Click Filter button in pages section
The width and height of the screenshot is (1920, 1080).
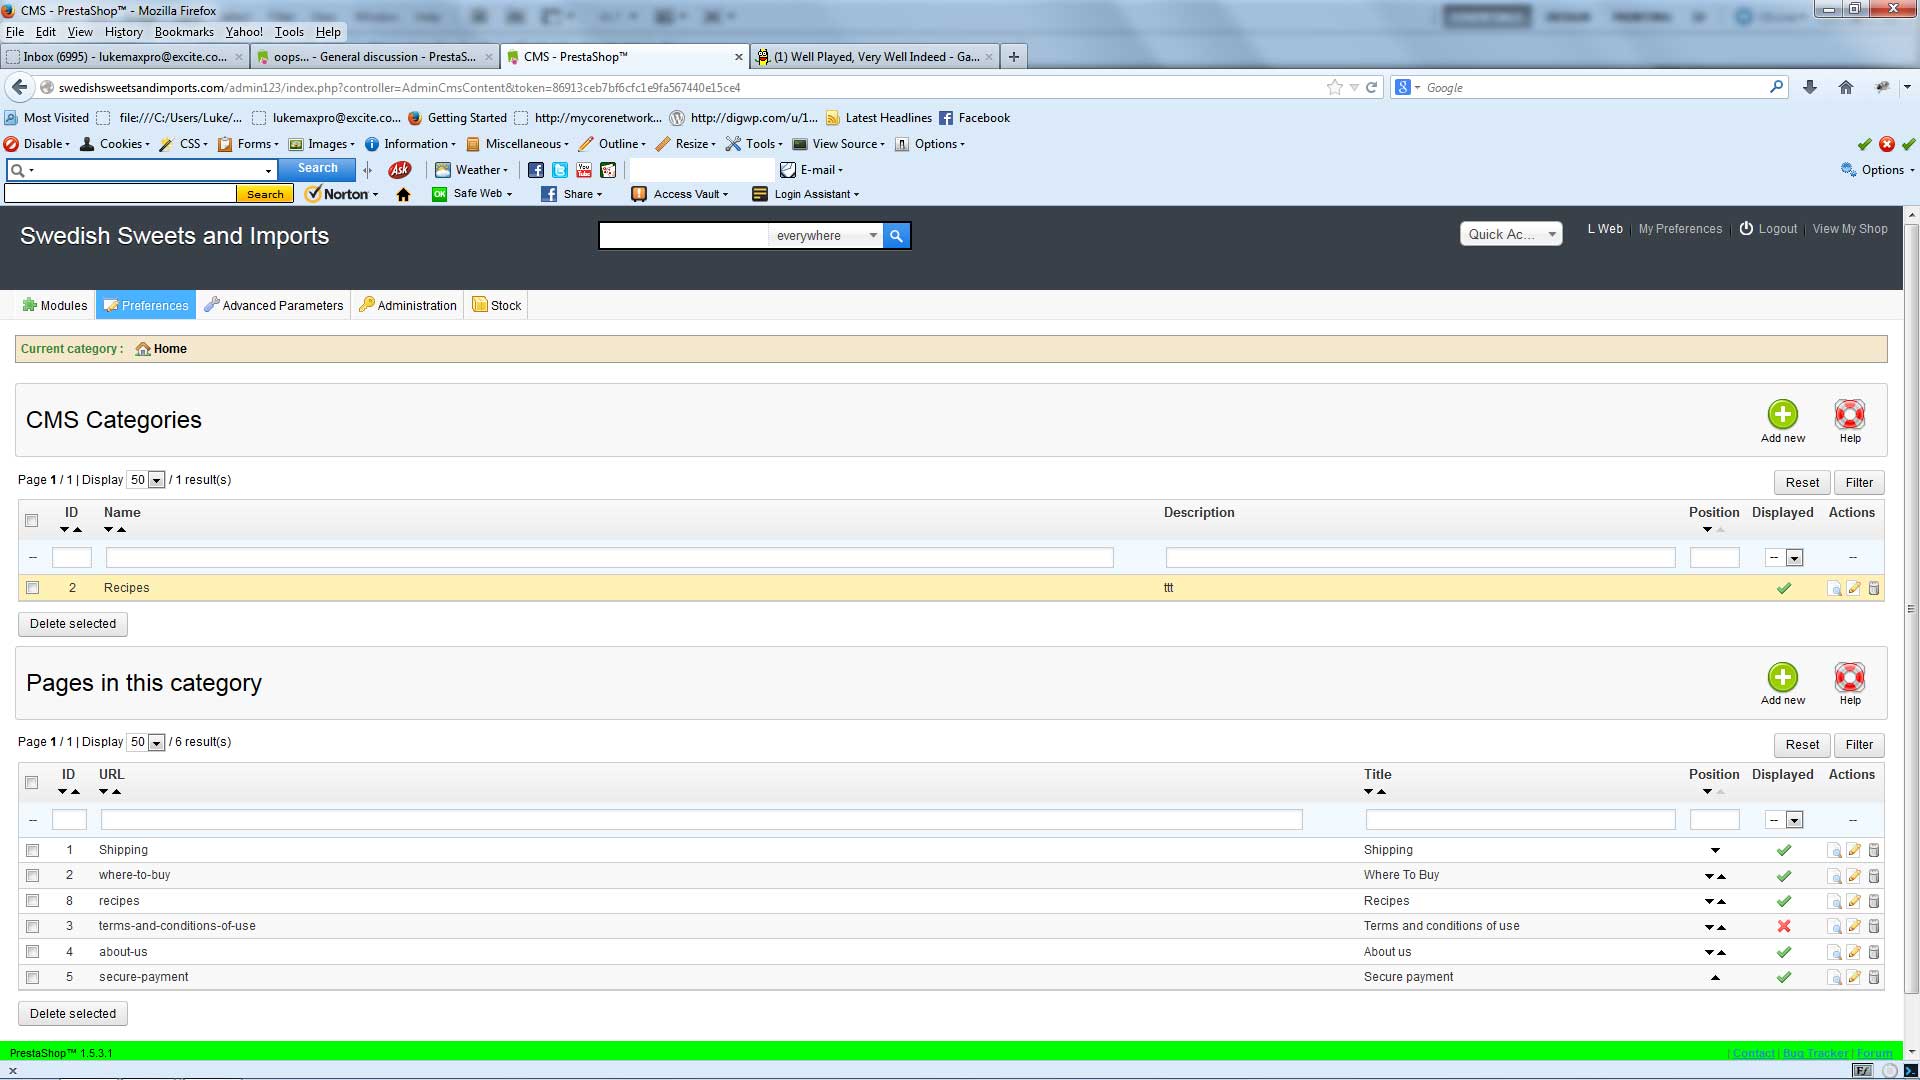click(1858, 745)
